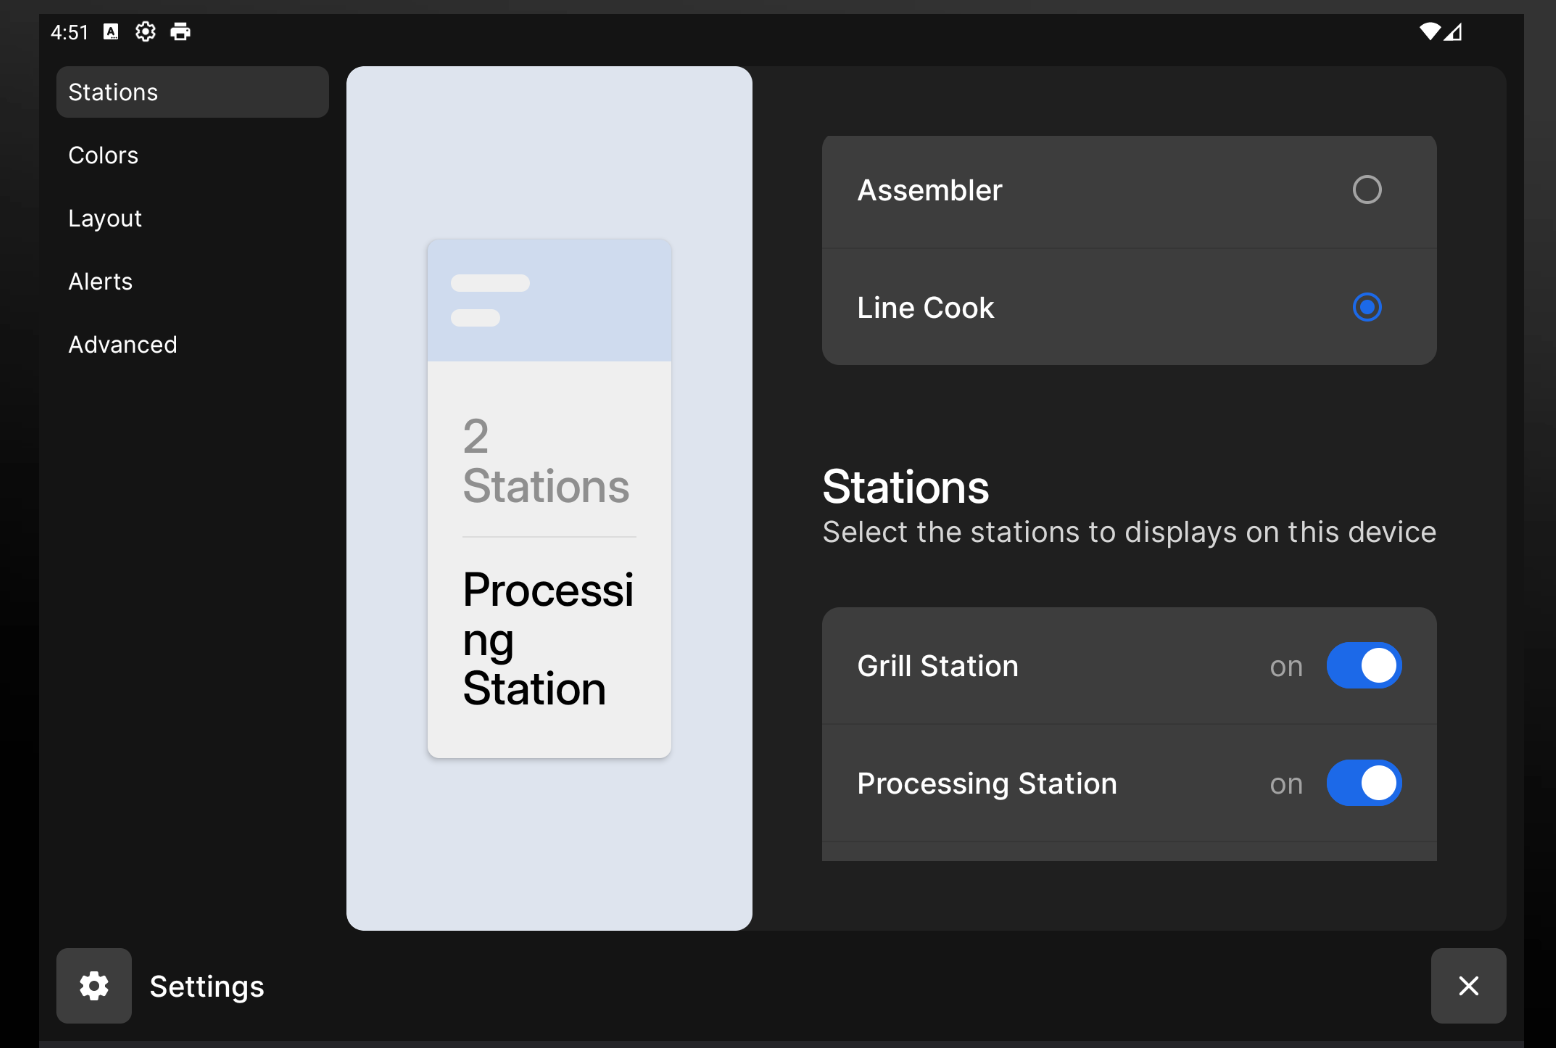Click the Settings gear icon button
The height and width of the screenshot is (1048, 1556).
pyautogui.click(x=94, y=986)
